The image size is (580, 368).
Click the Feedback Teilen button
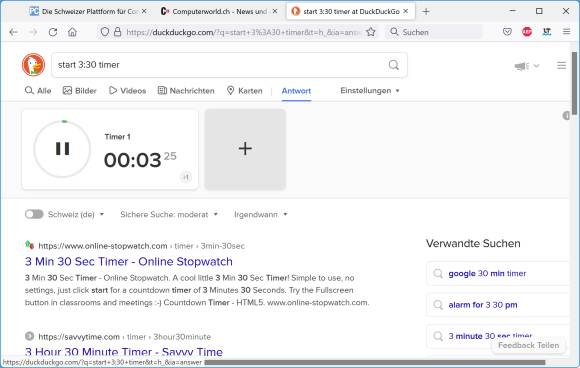click(528, 345)
